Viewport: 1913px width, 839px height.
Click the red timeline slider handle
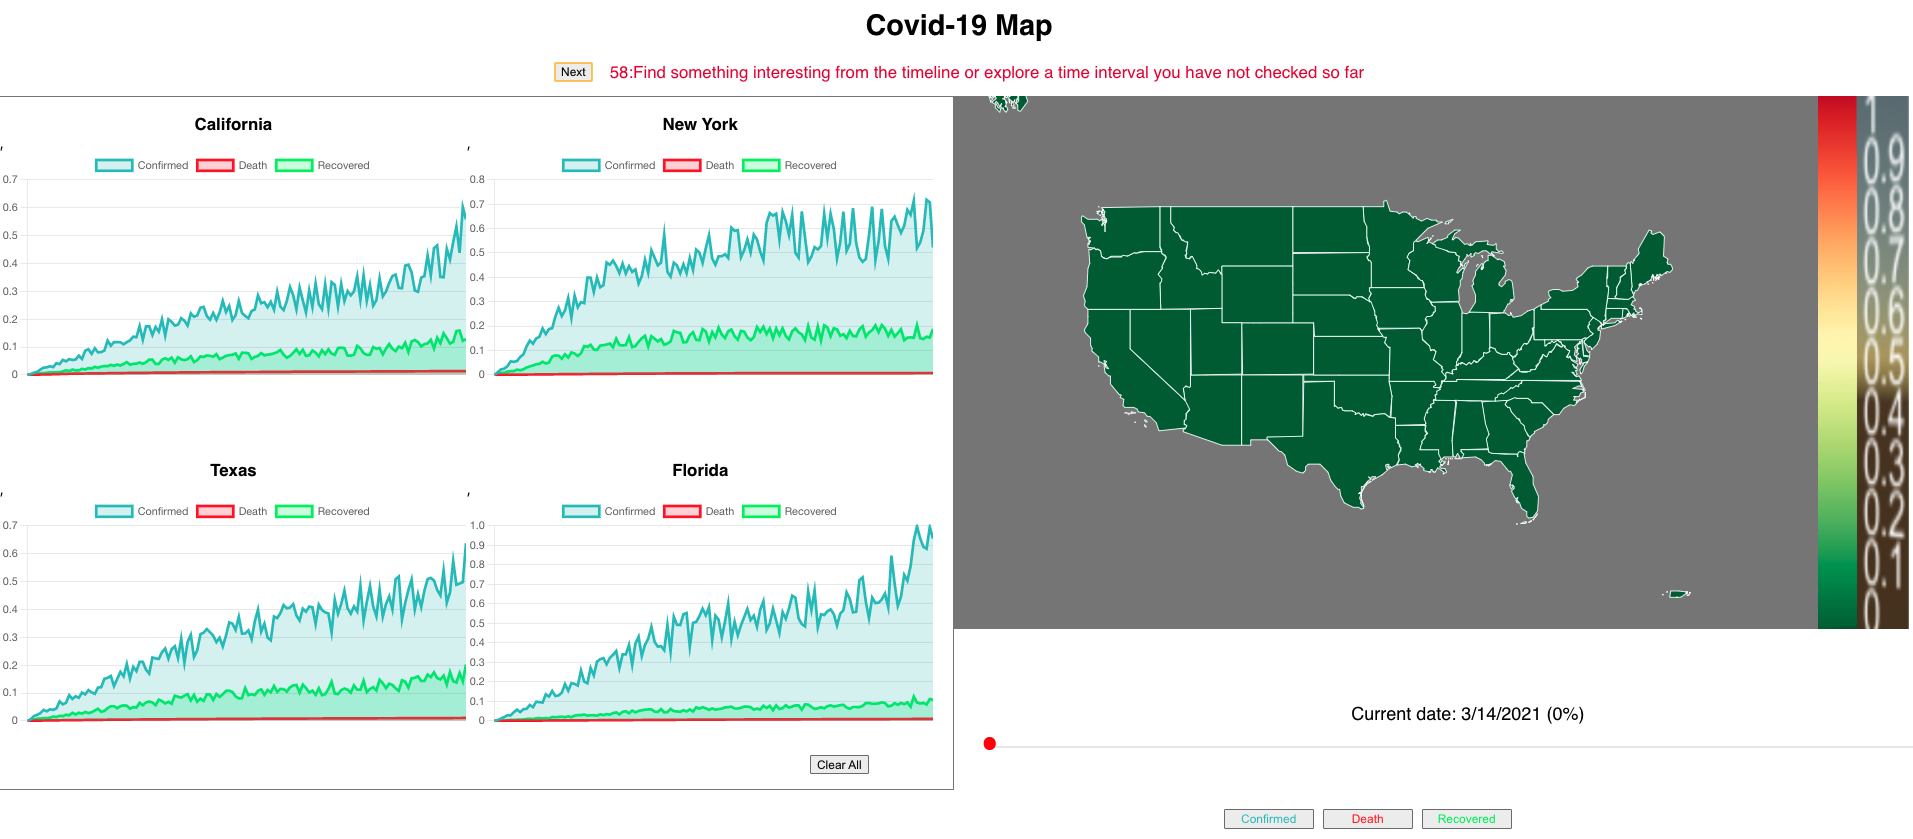[989, 743]
